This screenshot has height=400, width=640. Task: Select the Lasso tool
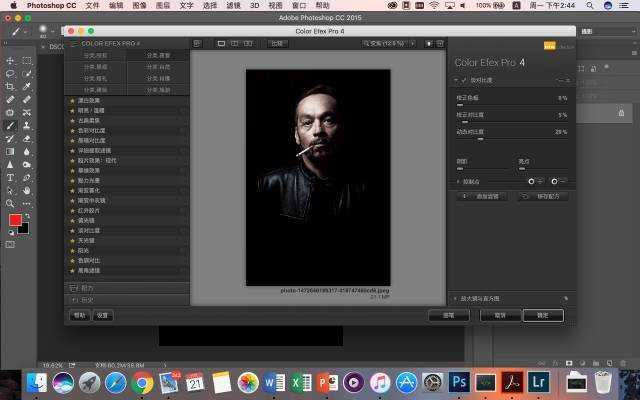click(x=10, y=74)
